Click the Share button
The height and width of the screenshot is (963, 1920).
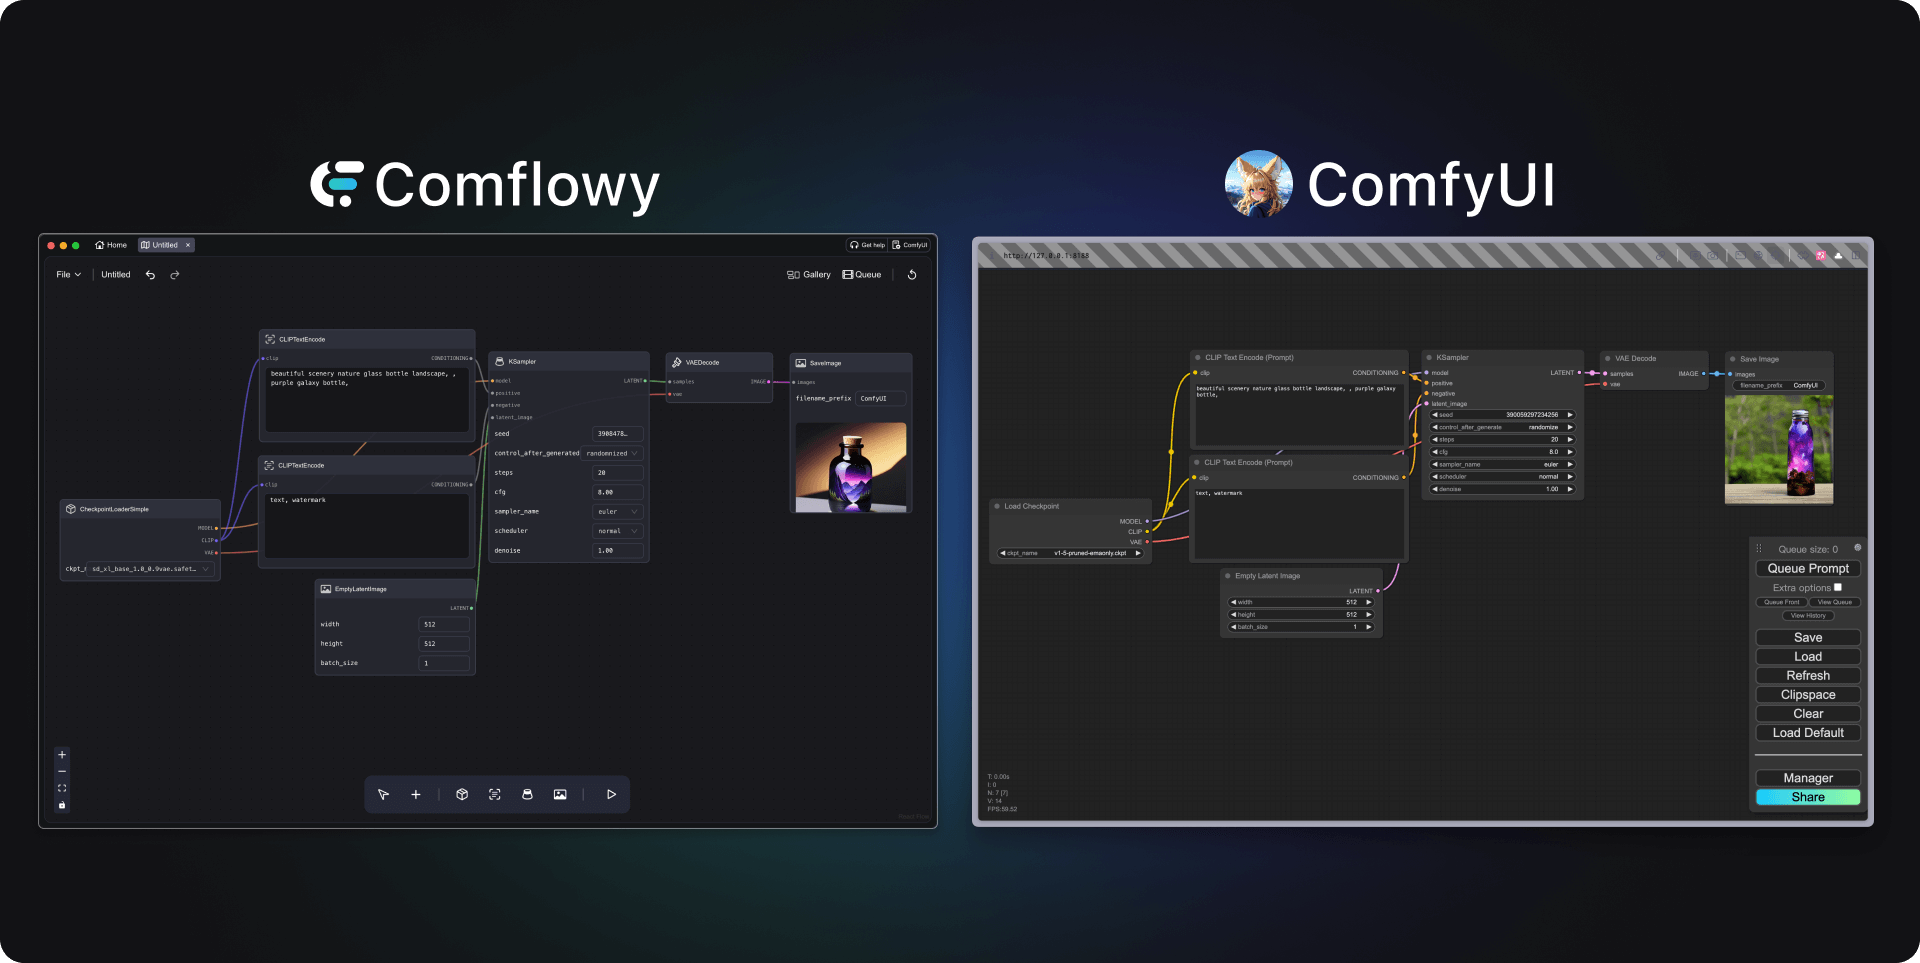pos(1808,797)
